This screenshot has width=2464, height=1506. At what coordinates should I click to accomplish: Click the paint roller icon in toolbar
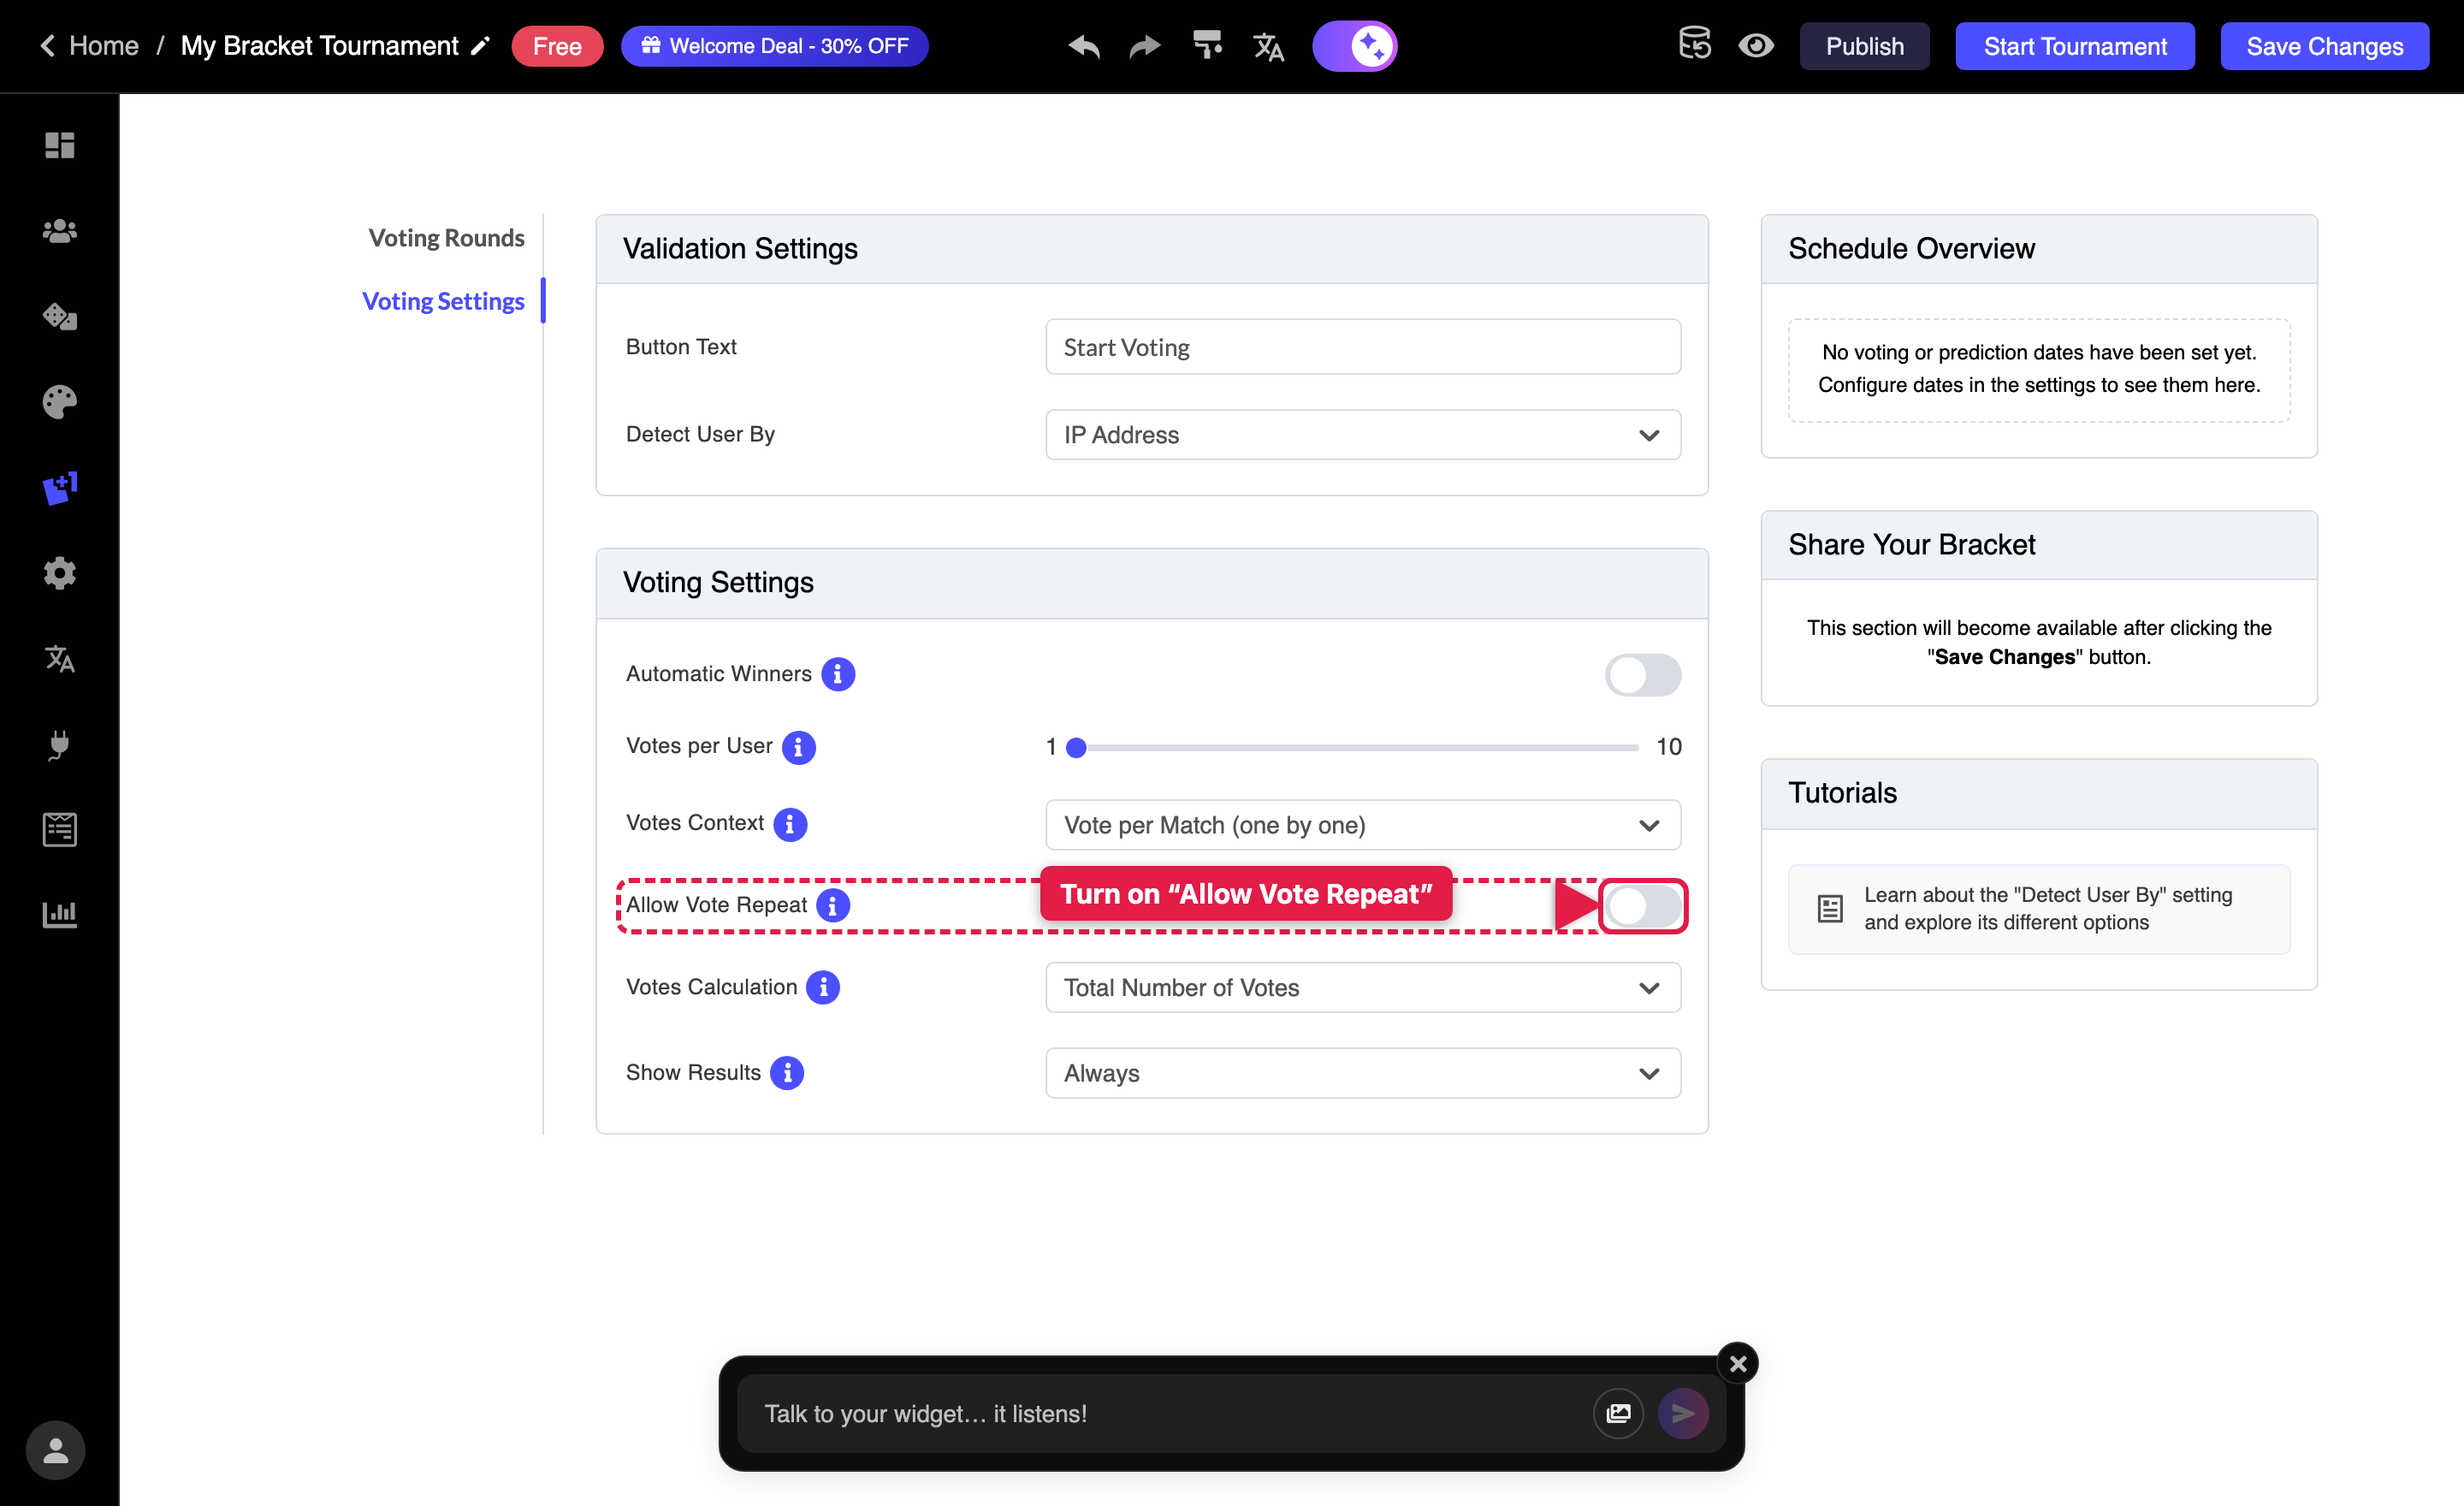pyautogui.click(x=1208, y=45)
